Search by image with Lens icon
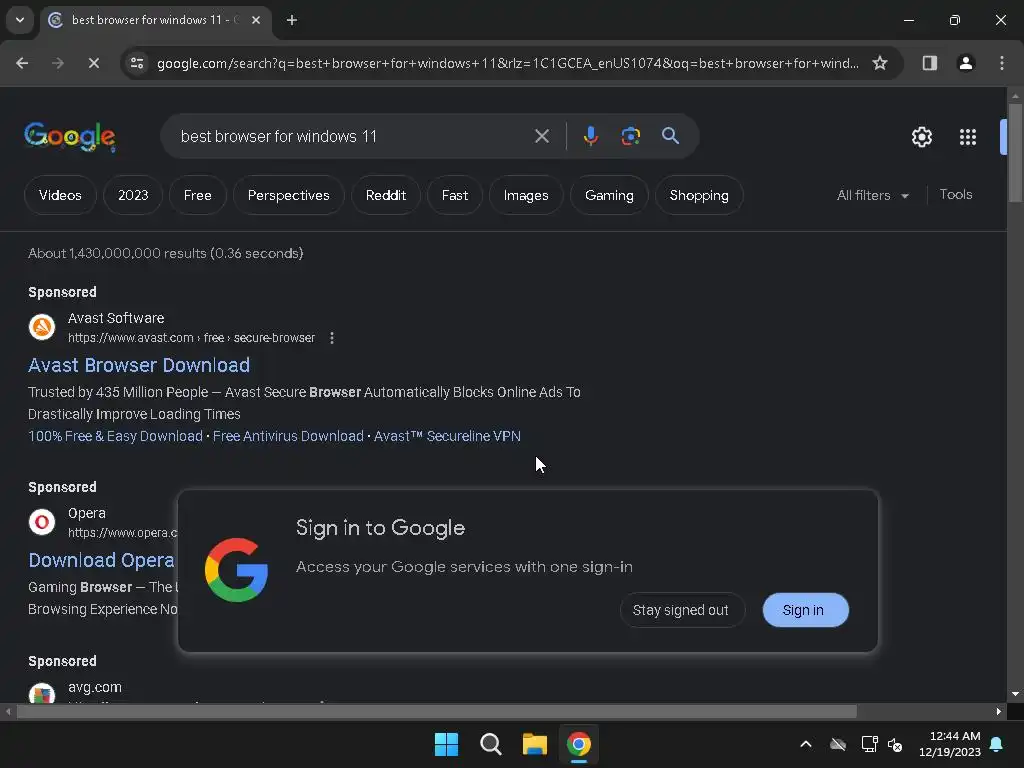 tap(631, 136)
